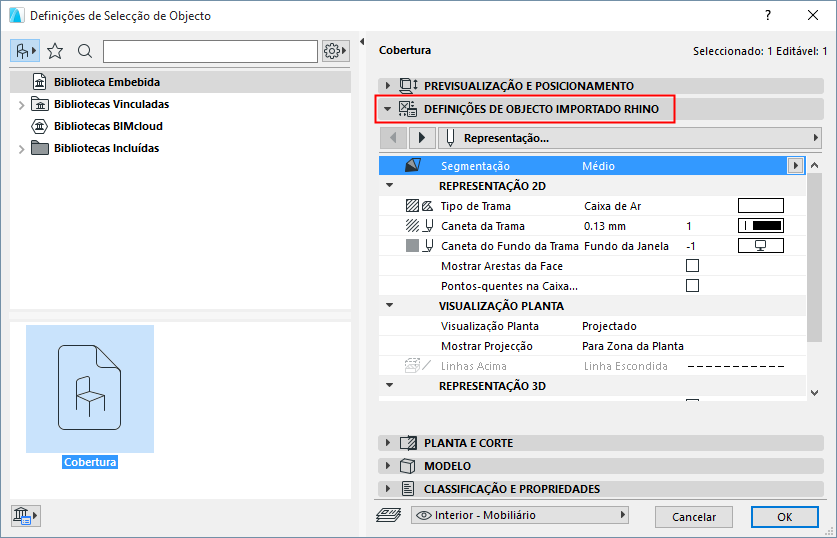Image resolution: width=837 pixels, height=538 pixels.
Task: Click the parameter list scroll down arrow
Action: pos(815,393)
